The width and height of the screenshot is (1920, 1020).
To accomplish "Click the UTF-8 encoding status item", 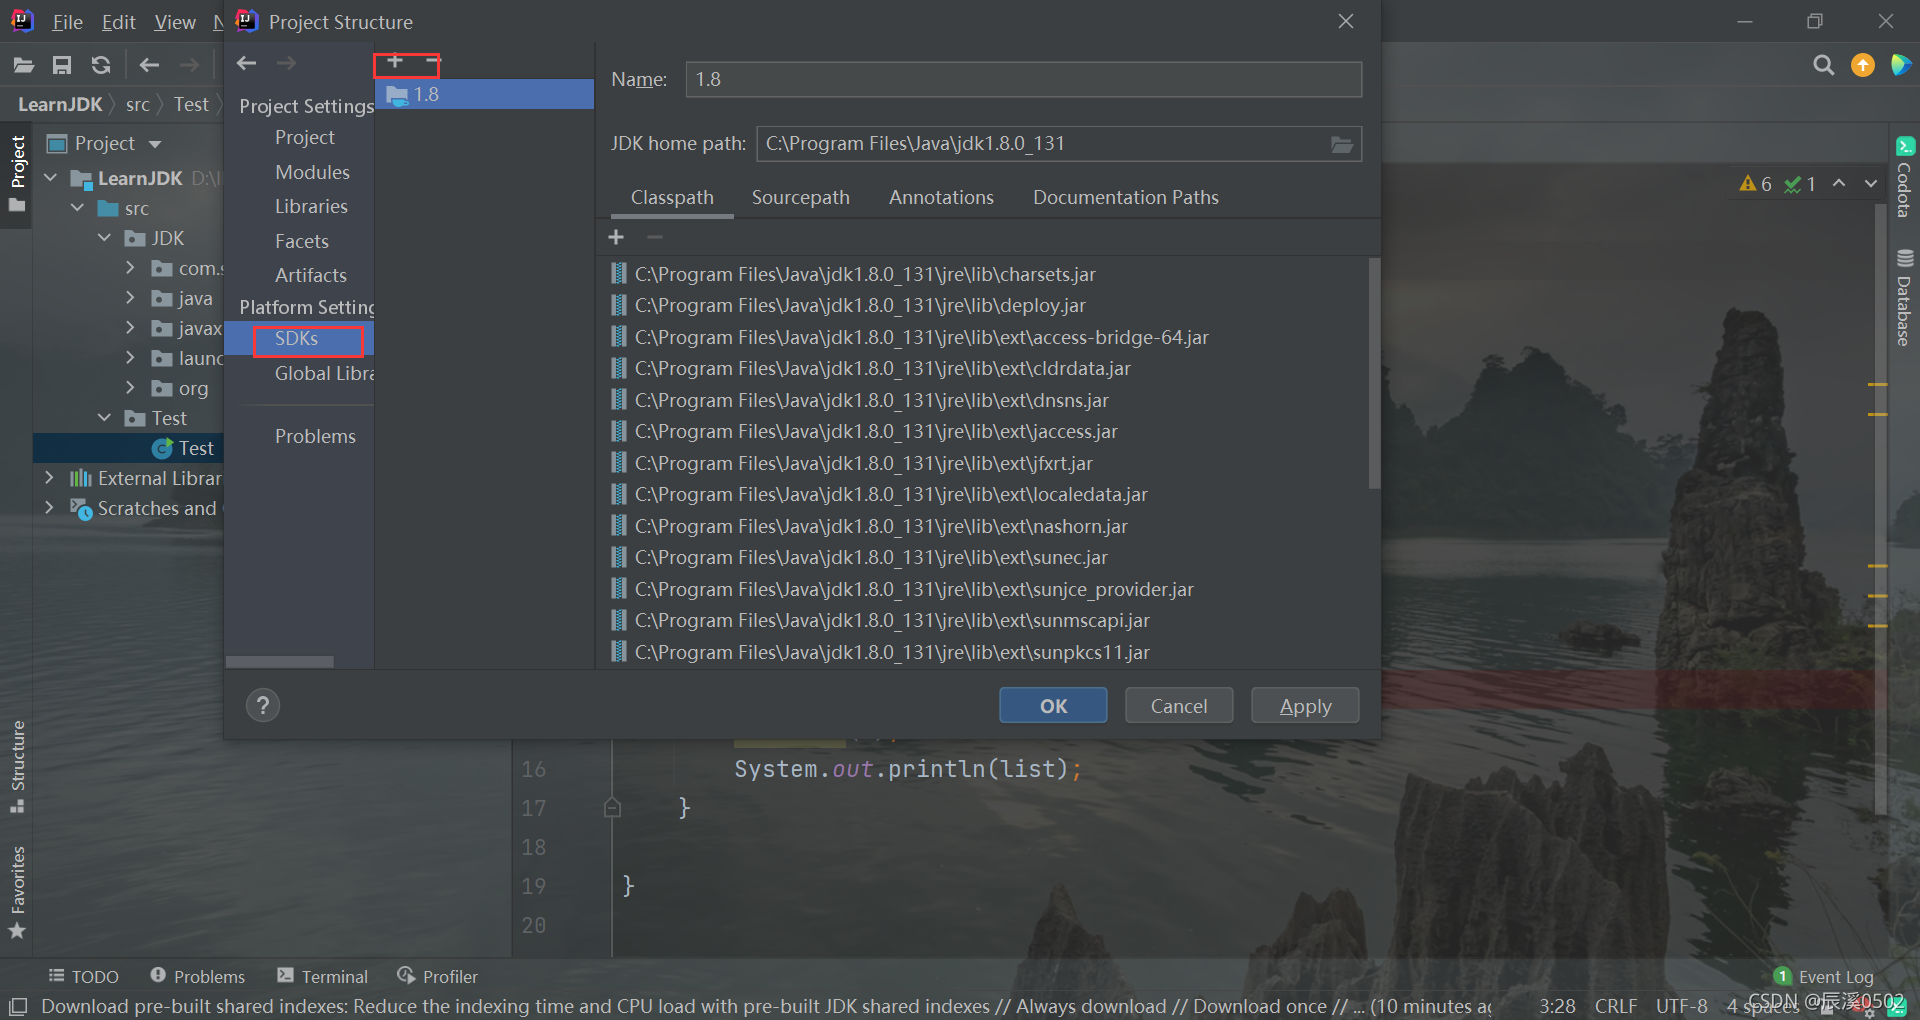I will [x=1682, y=1006].
